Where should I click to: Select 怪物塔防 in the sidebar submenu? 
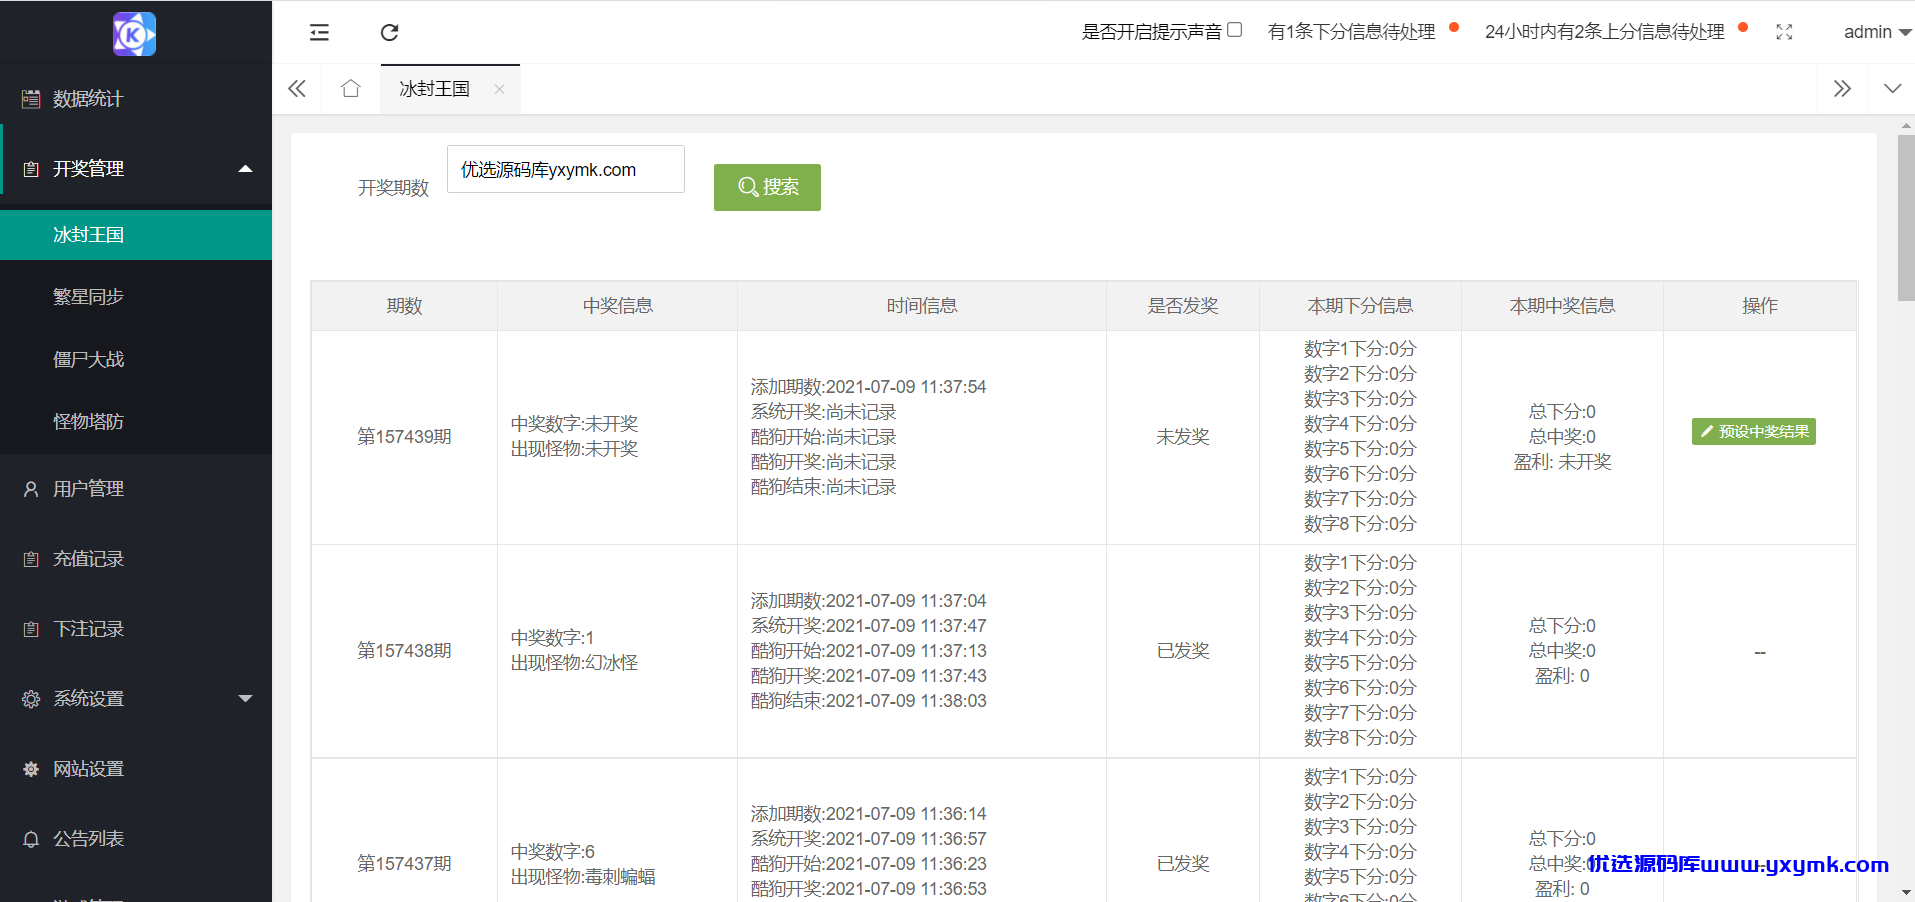click(136, 421)
